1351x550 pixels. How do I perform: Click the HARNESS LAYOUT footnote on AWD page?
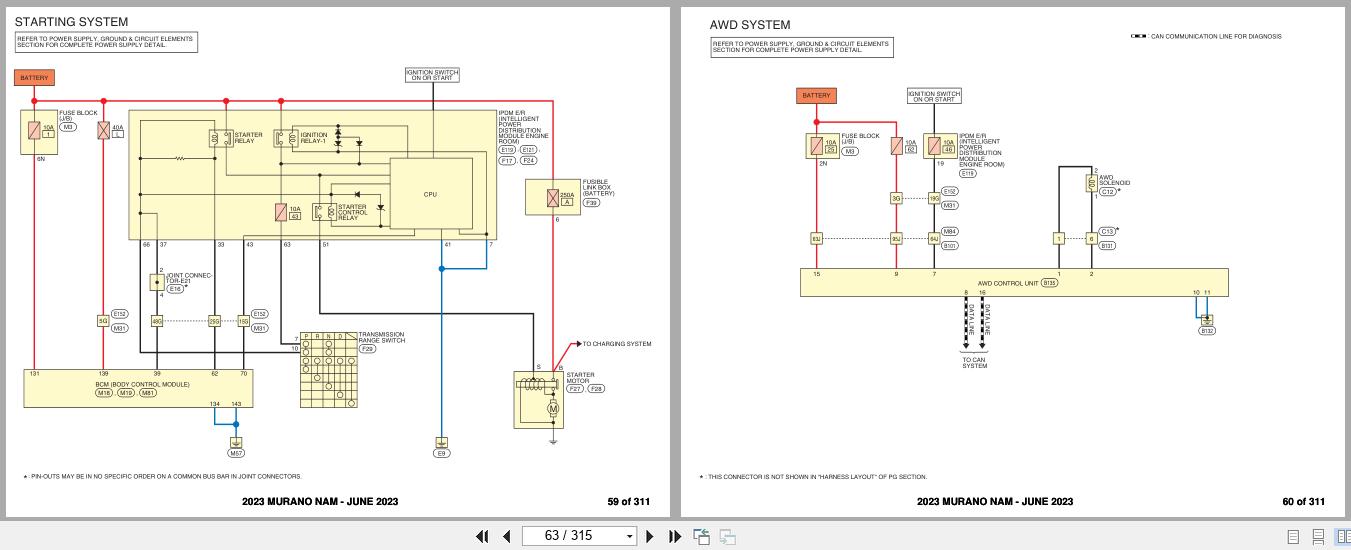point(814,477)
